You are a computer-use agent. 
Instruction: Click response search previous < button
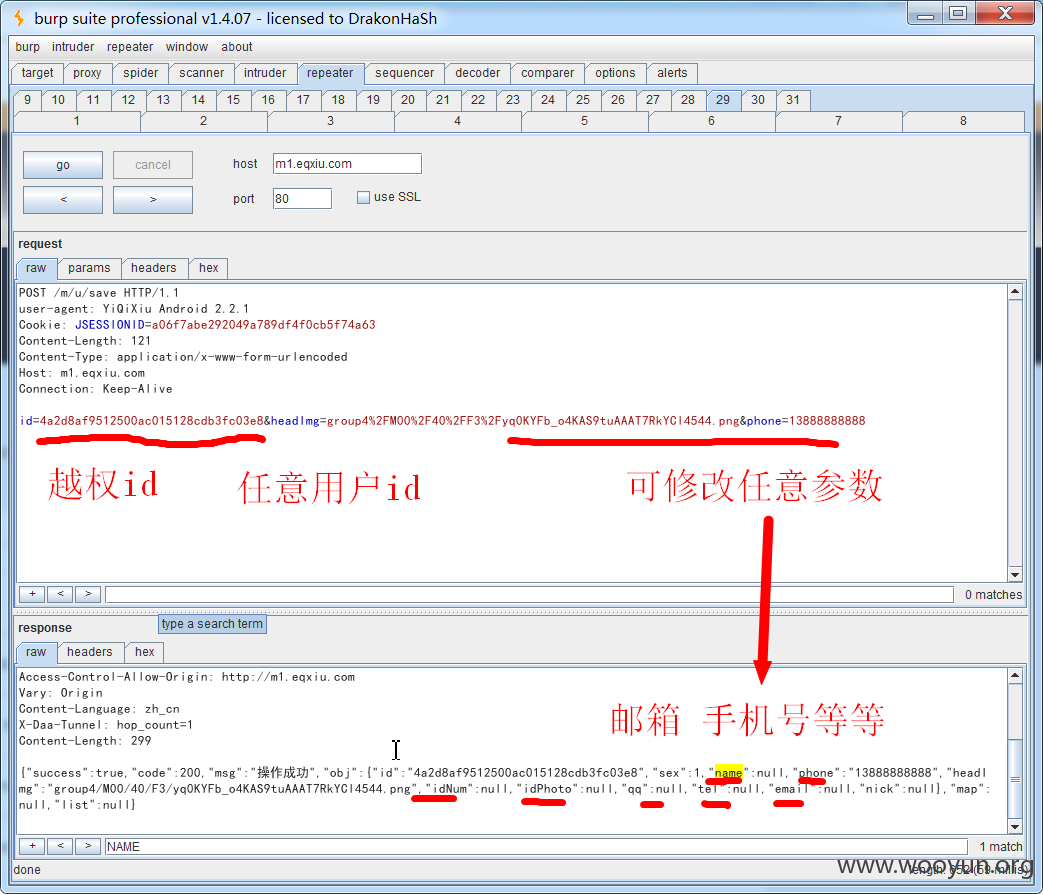click(60, 846)
